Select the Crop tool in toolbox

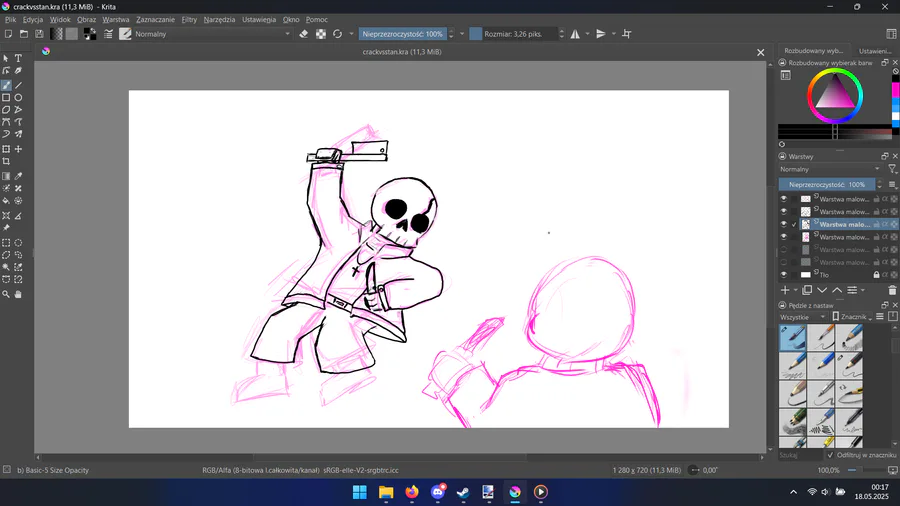click(x=6, y=162)
